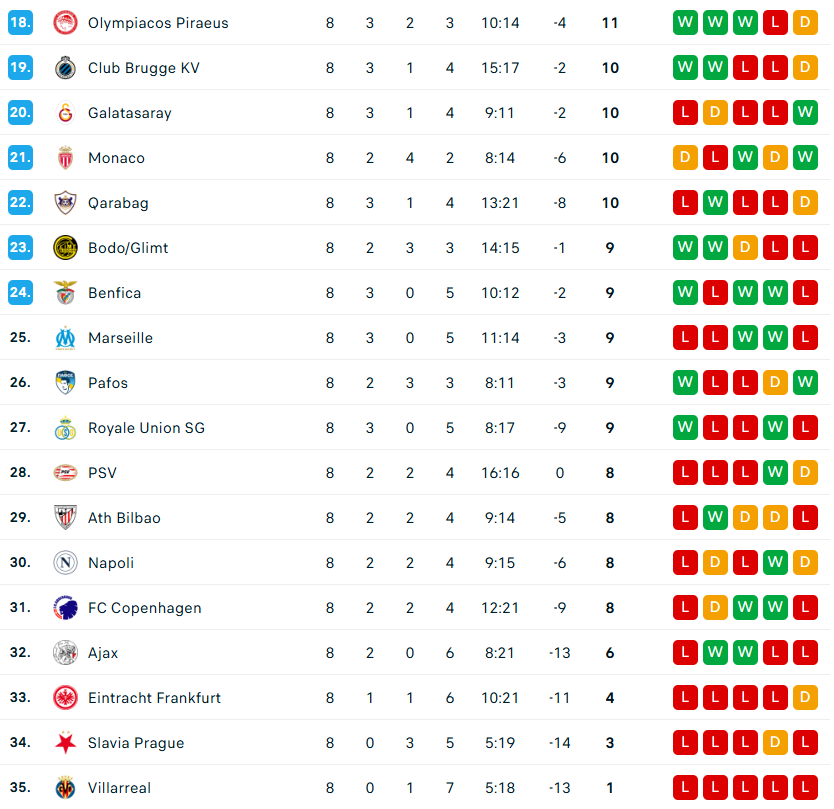834x809 pixels.
Task: Click the Ajax team logo
Action: click(65, 653)
